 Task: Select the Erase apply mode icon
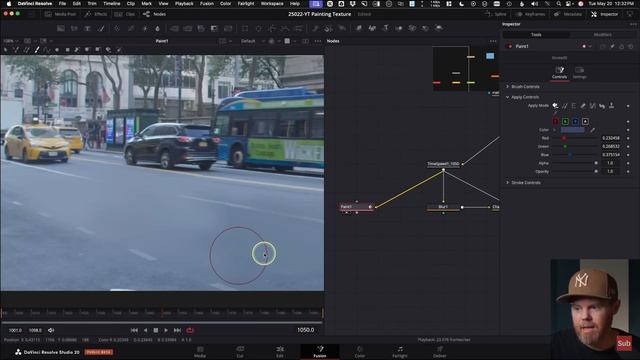[x=583, y=106]
